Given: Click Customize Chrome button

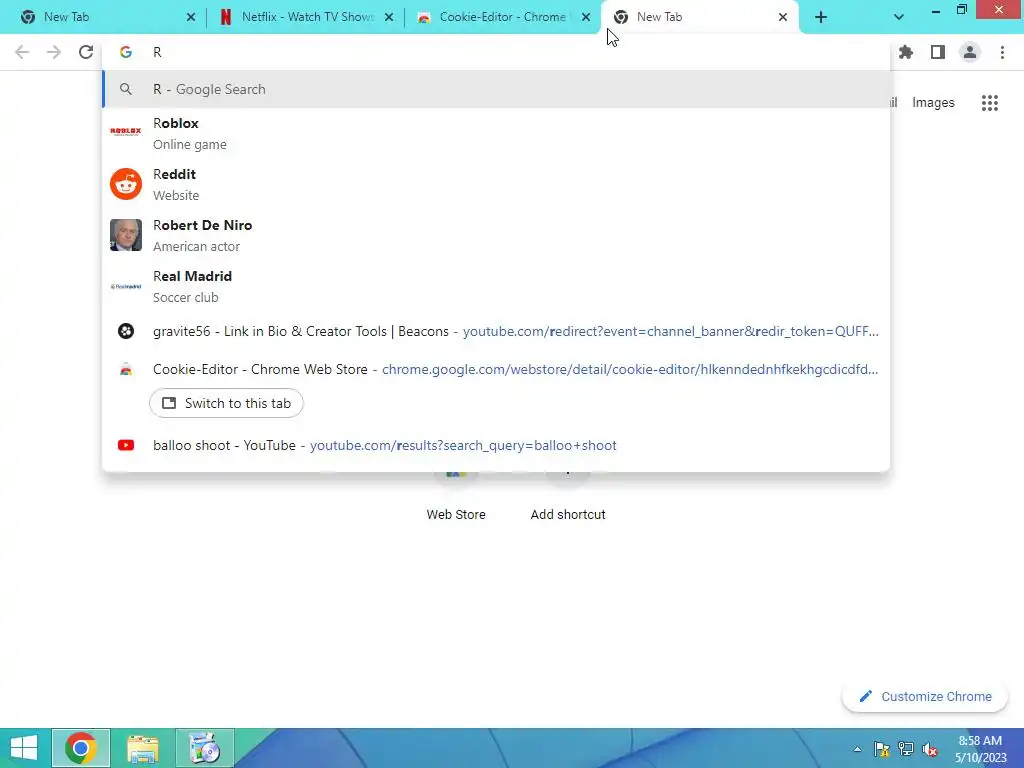Looking at the screenshot, I should pos(925,697).
